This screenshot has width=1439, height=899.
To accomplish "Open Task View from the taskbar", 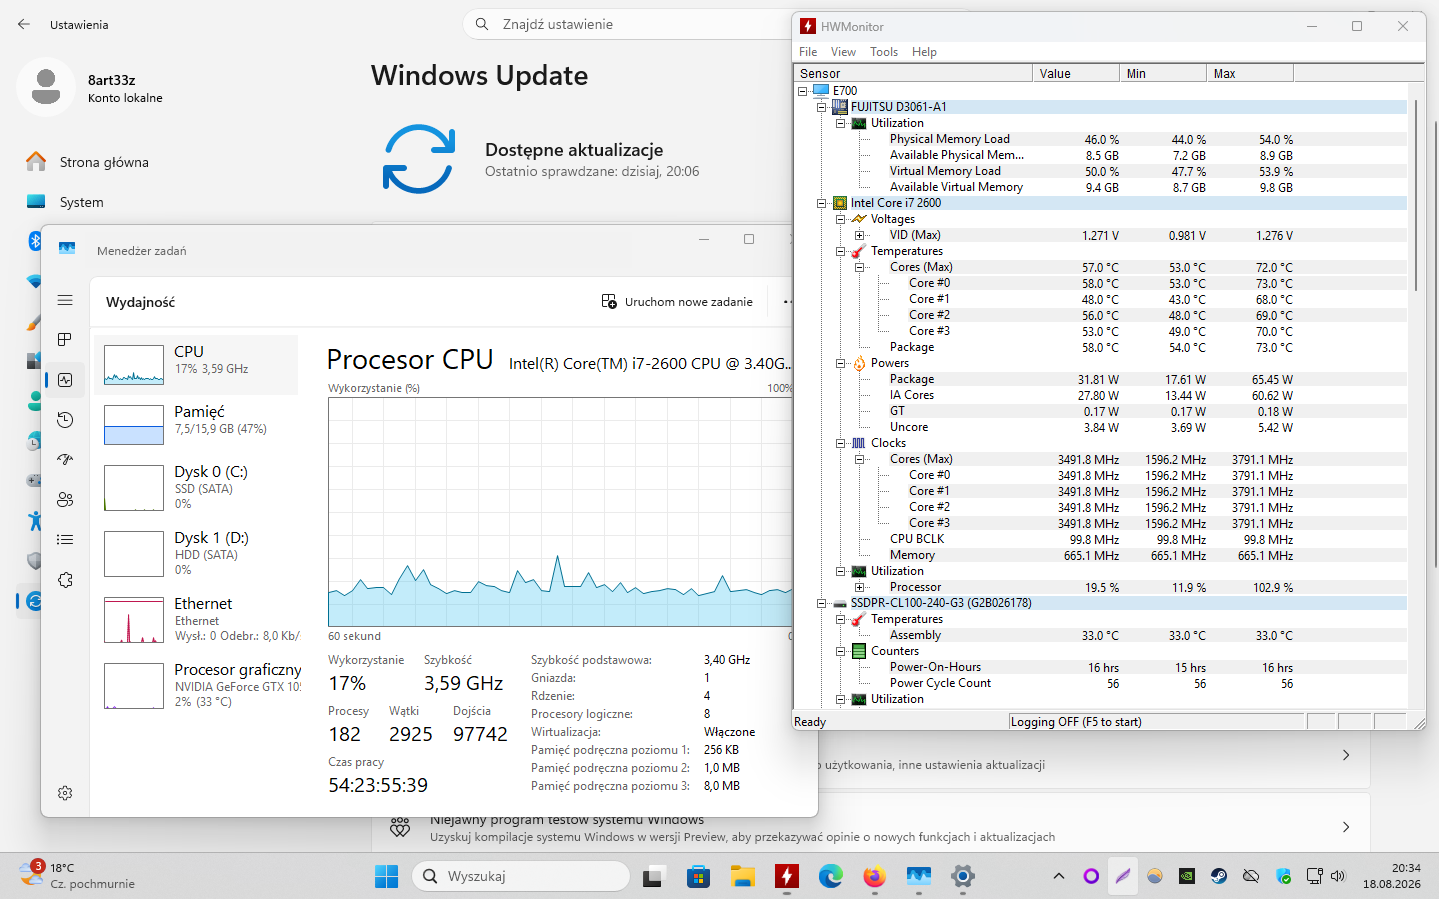I will pyautogui.click(x=653, y=876).
